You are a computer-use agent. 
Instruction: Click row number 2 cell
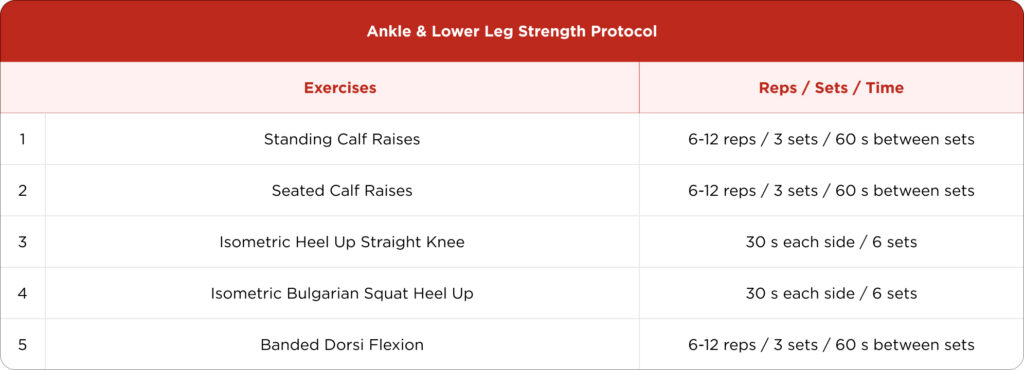pyautogui.click(x=23, y=191)
